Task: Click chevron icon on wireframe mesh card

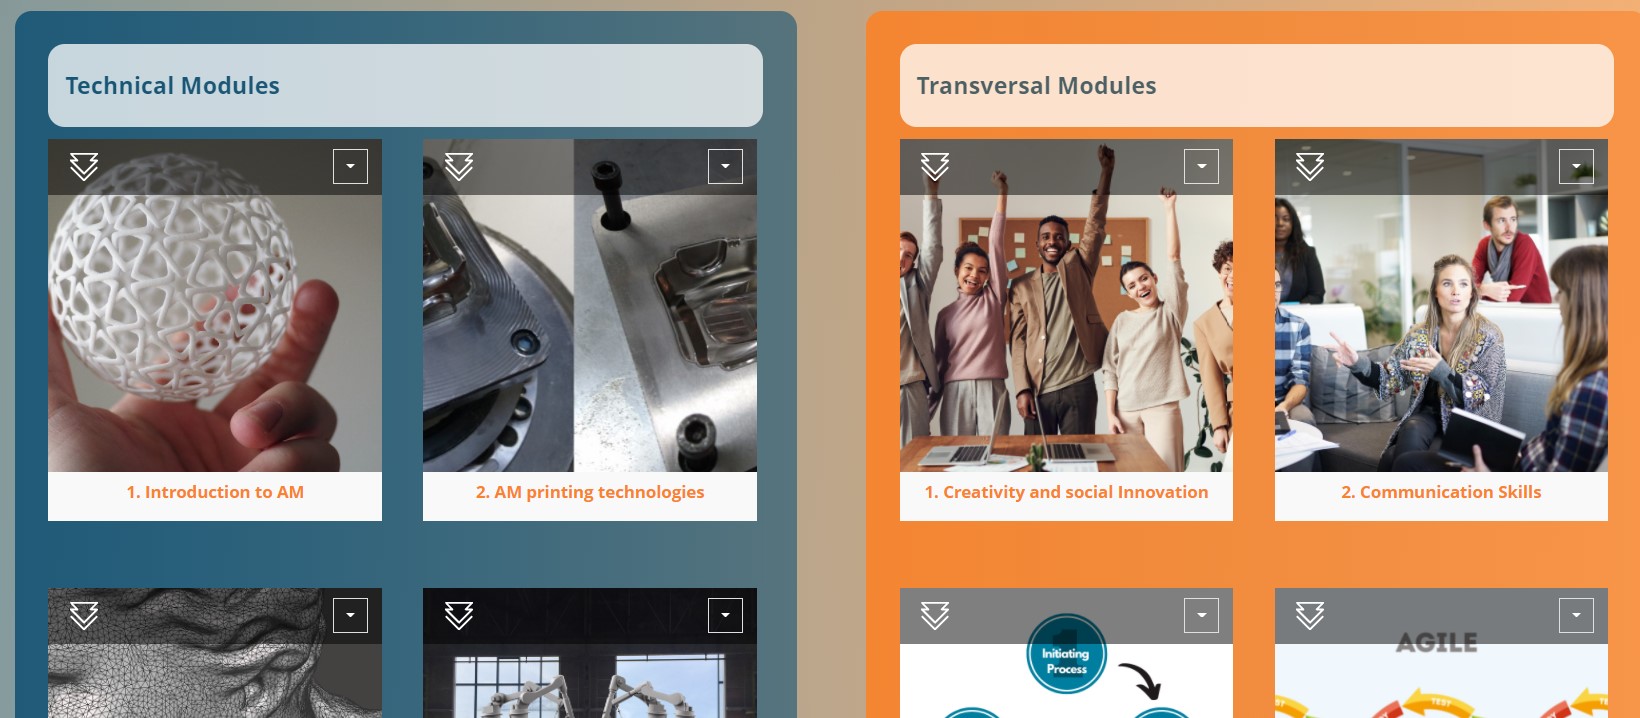Action: [84, 615]
